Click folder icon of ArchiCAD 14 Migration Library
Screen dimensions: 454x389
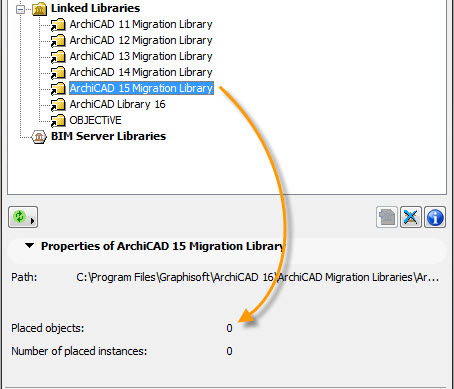pyautogui.click(x=58, y=72)
